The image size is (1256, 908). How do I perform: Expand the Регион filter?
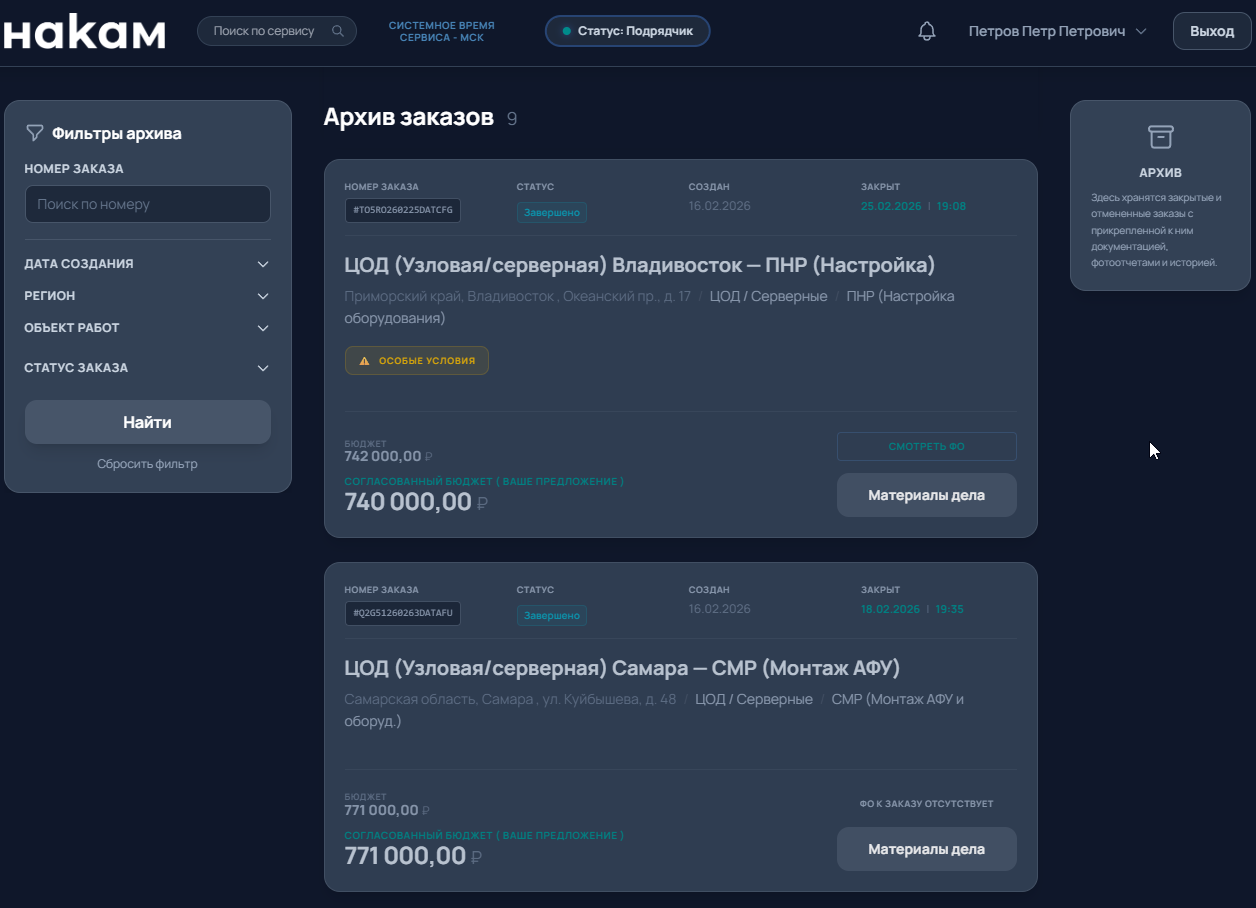[148, 296]
